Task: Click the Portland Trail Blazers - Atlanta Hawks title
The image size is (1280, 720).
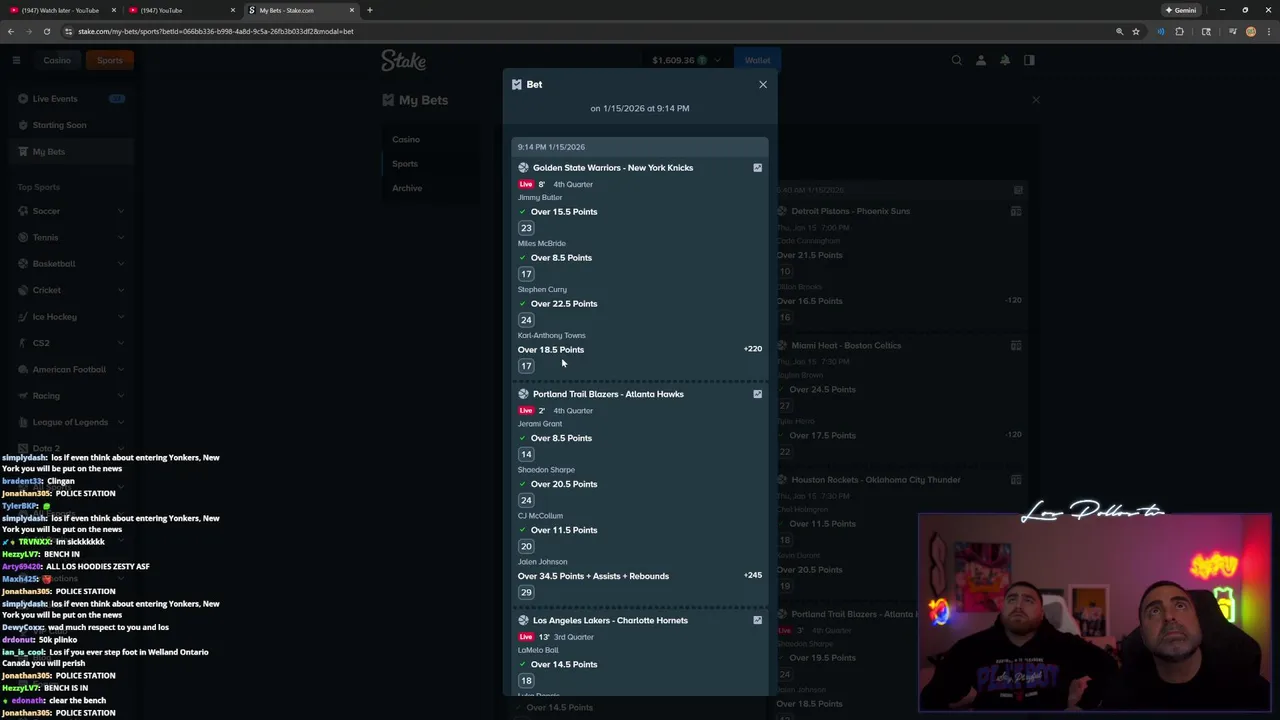Action: (x=608, y=394)
